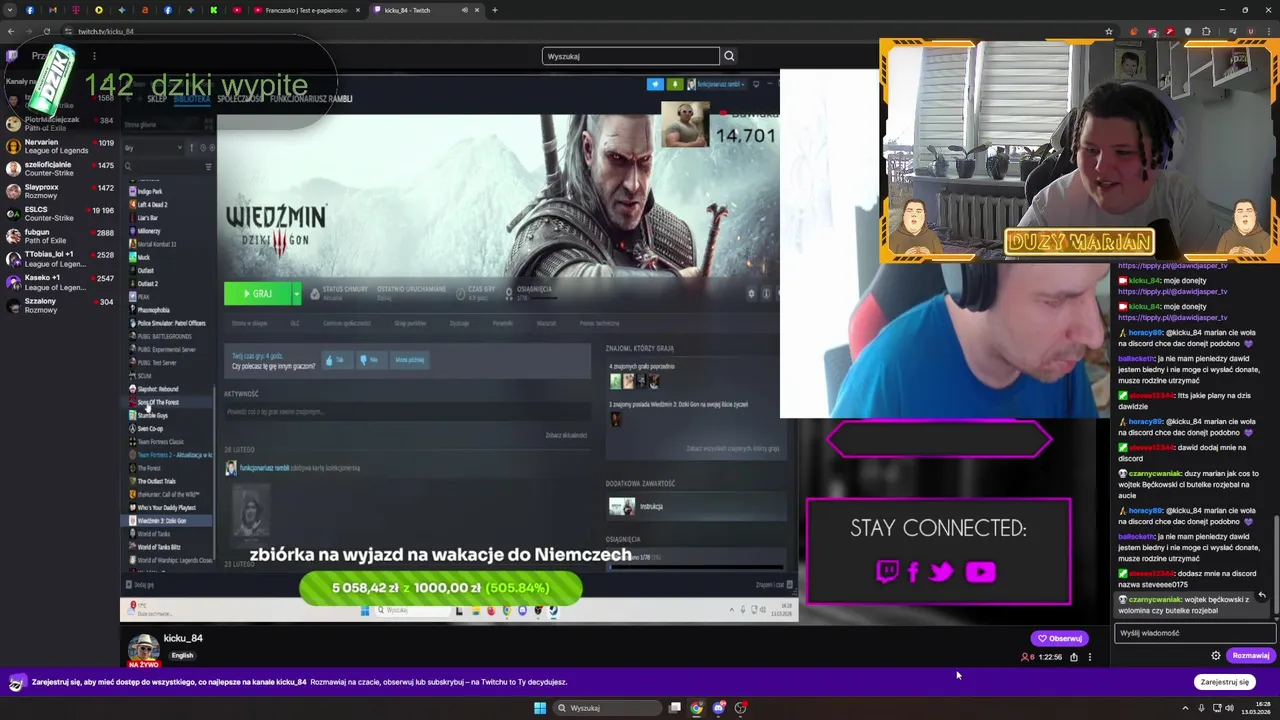
Task: Reply to czarnycwaniak's chat message
Action: pos(1262,595)
